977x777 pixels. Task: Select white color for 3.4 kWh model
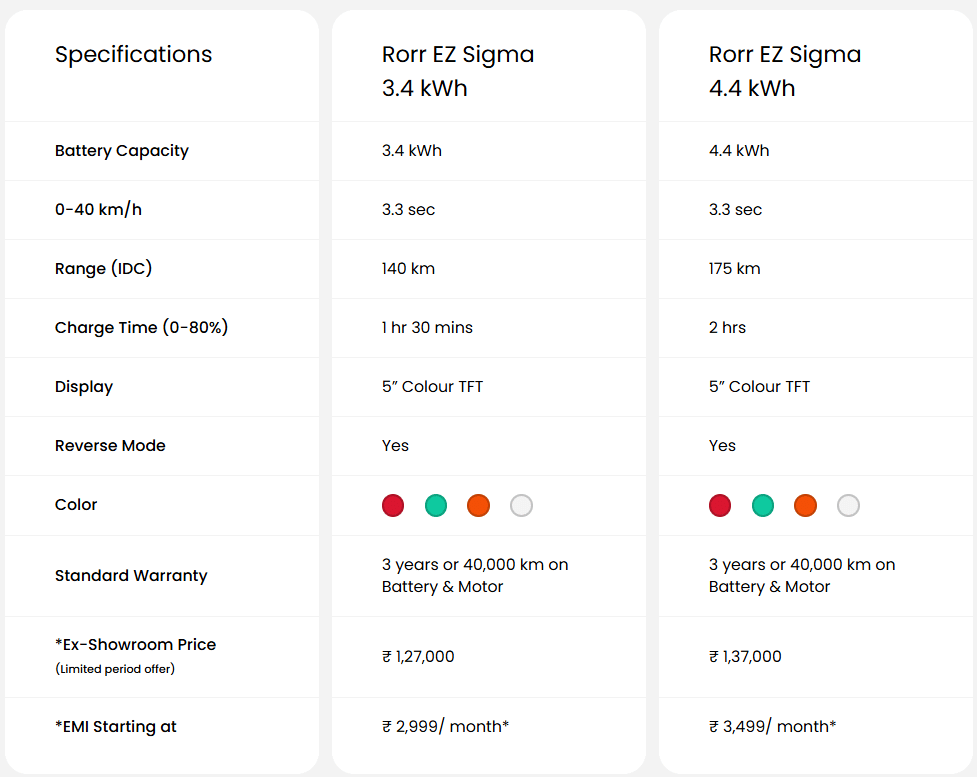[x=522, y=505]
